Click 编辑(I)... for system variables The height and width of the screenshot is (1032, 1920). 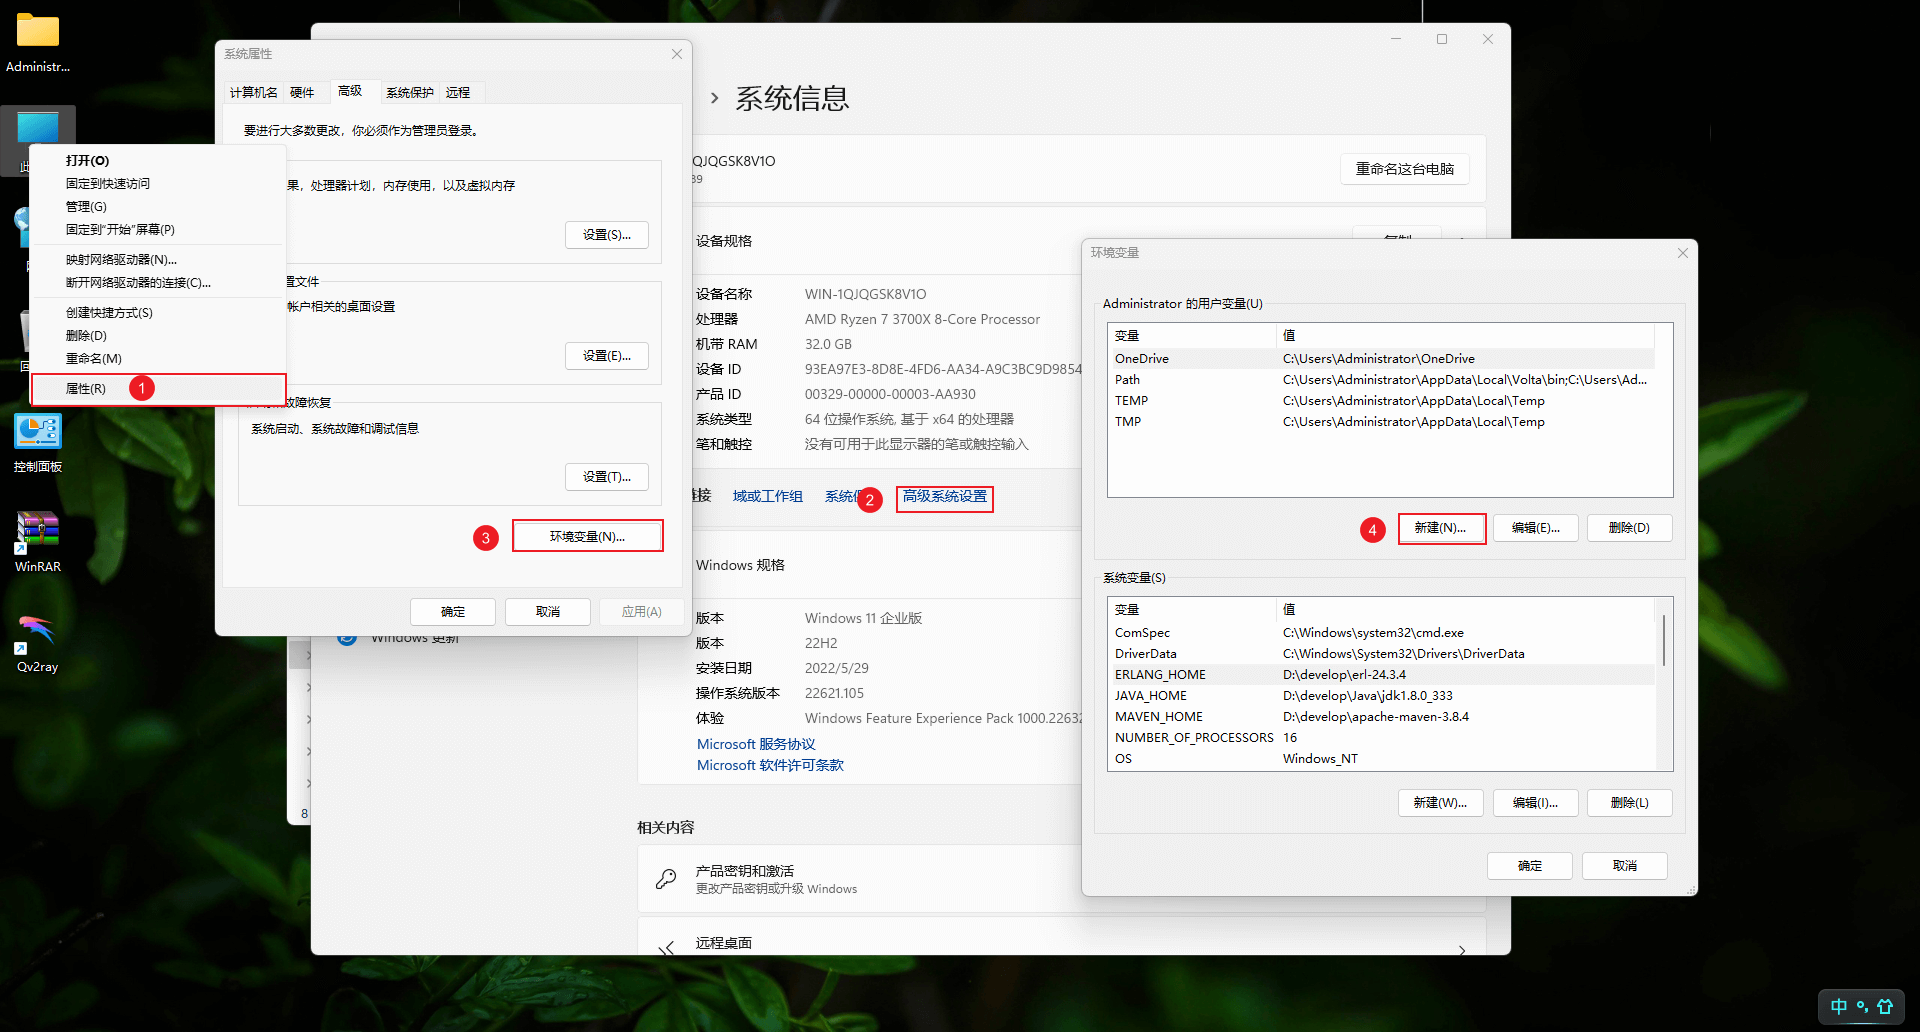[1536, 803]
